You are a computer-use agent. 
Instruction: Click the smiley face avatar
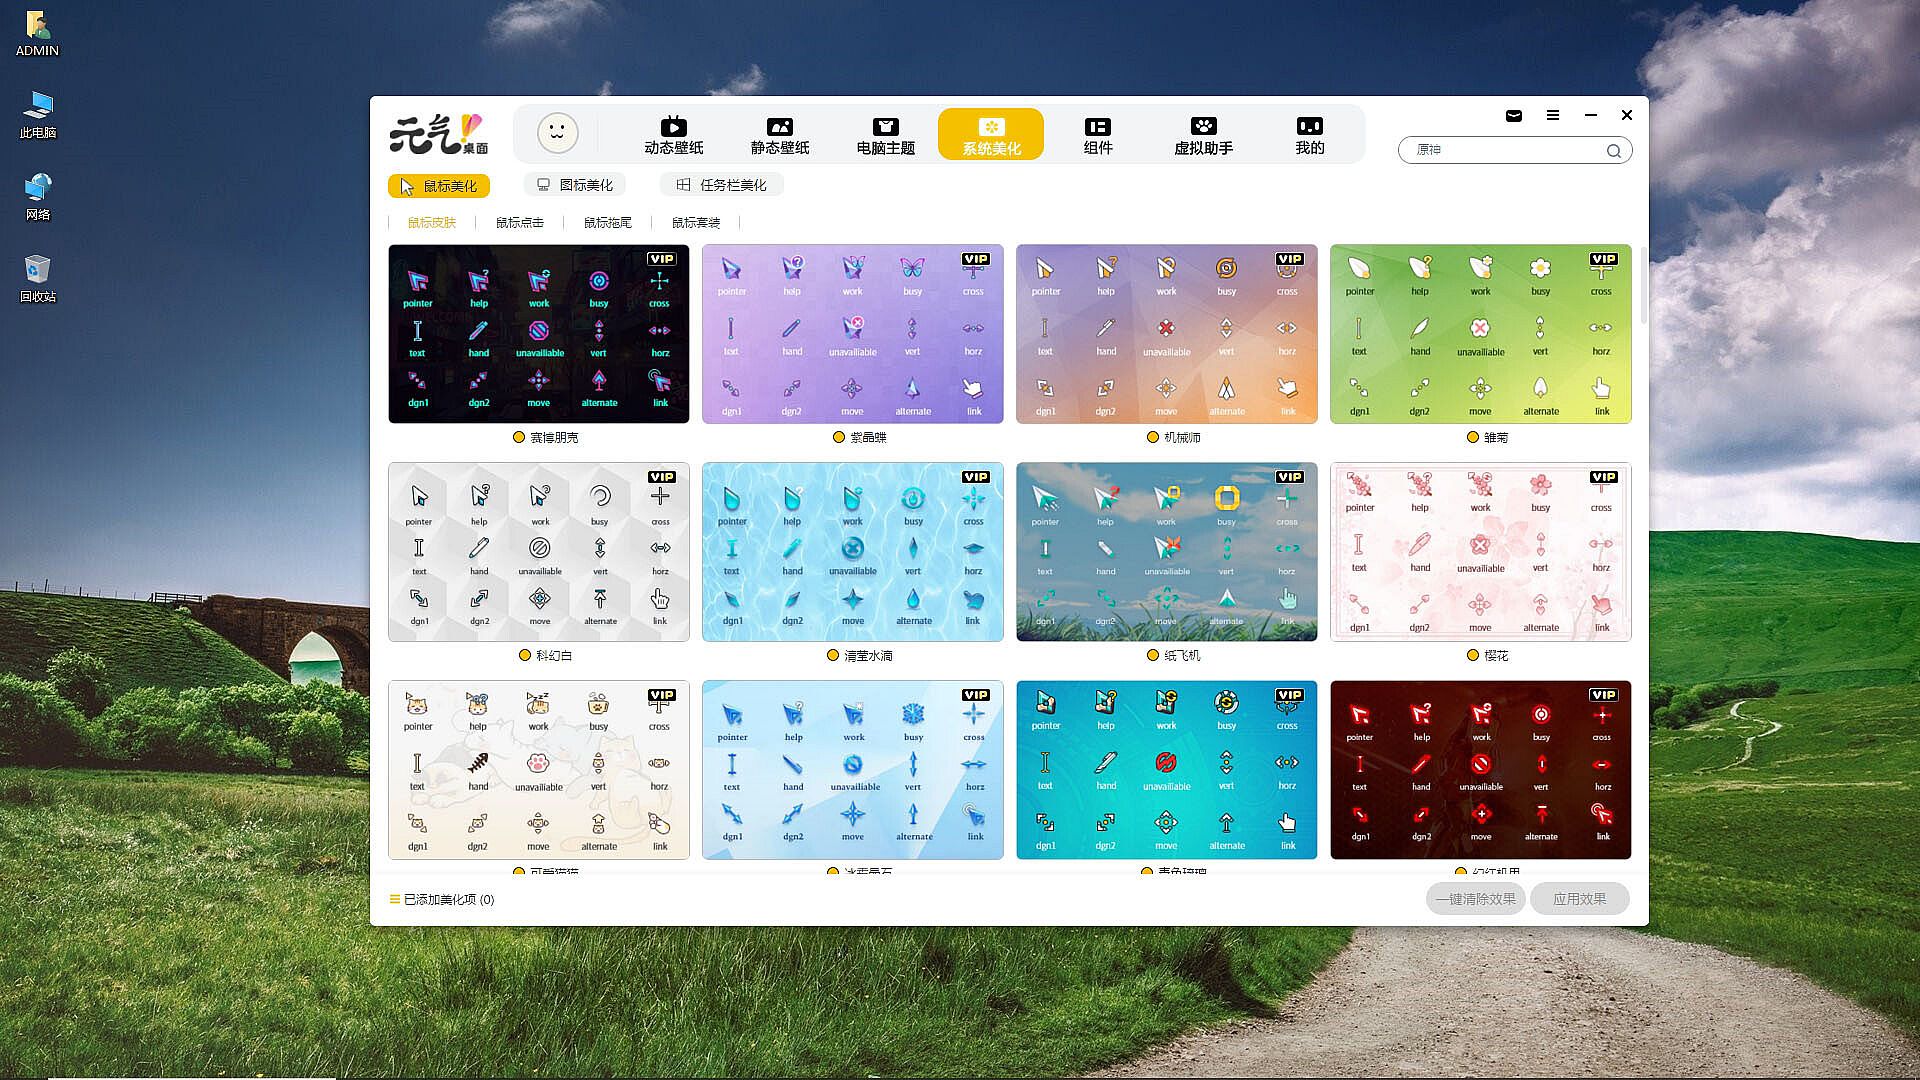(x=557, y=132)
